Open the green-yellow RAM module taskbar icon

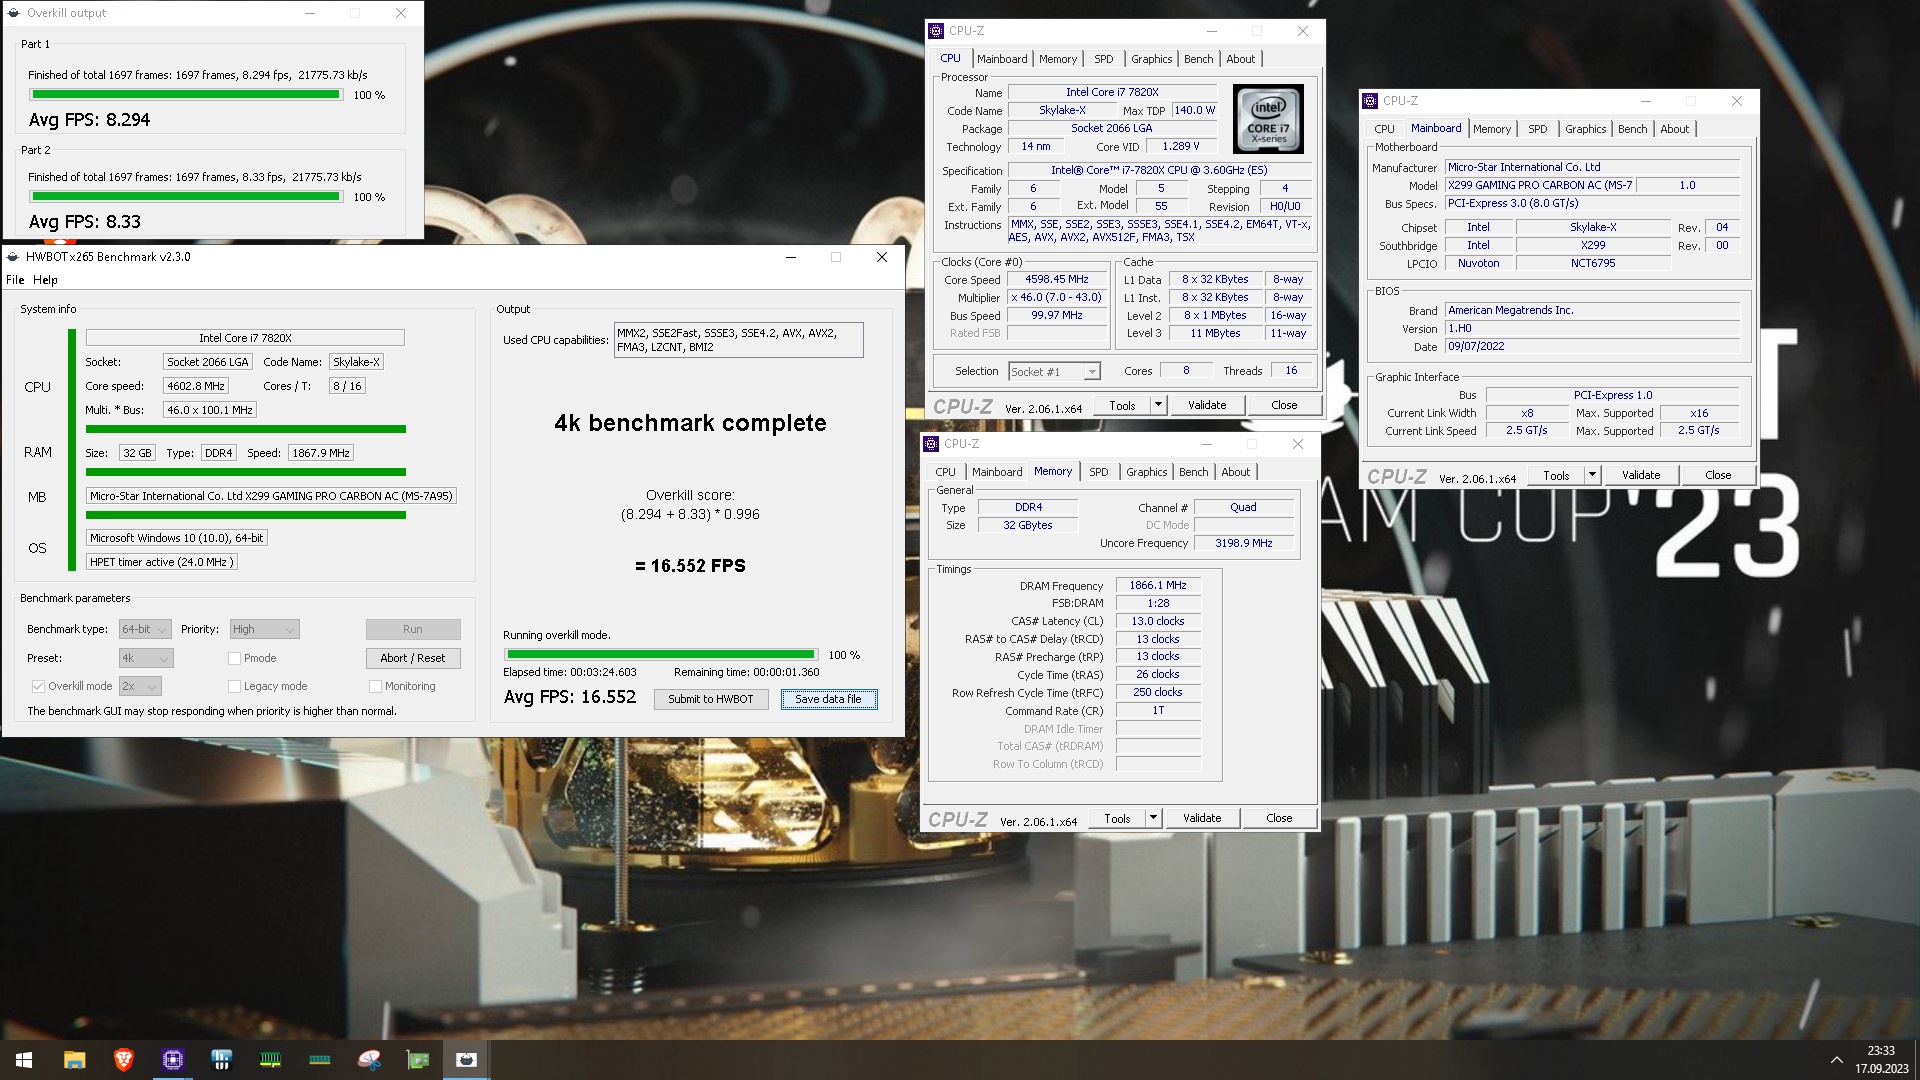coord(270,1060)
